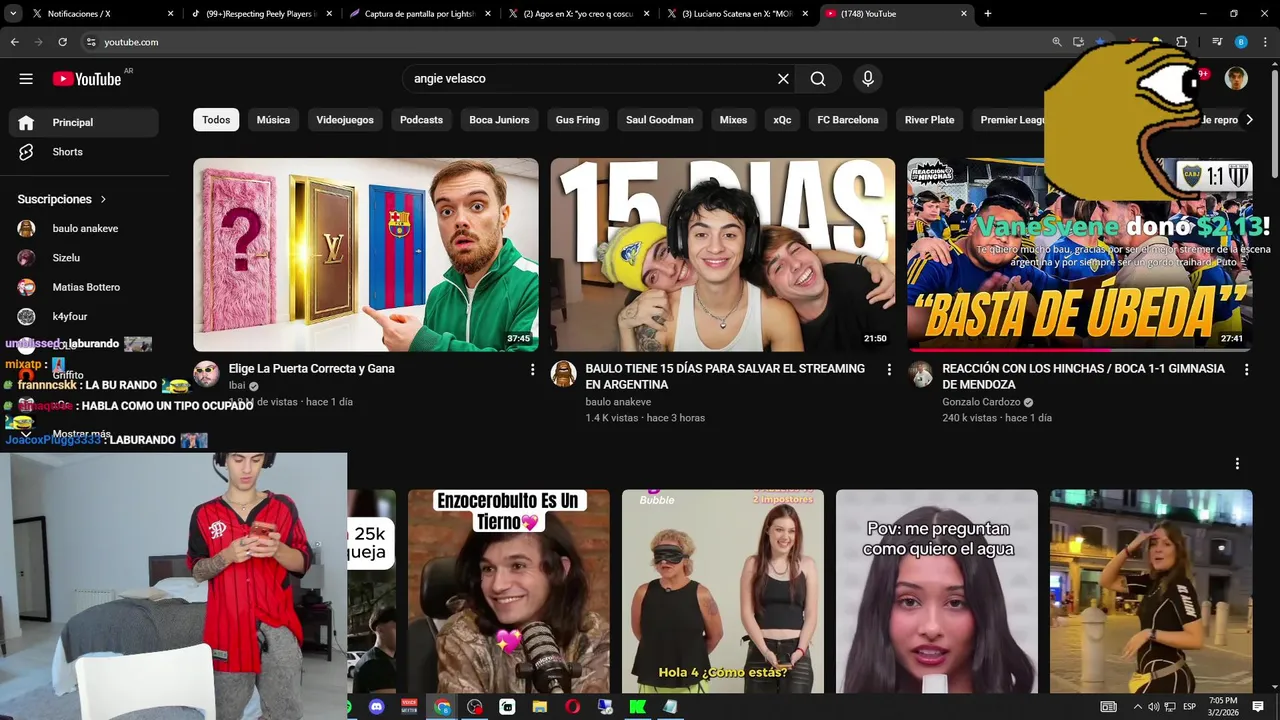The width and height of the screenshot is (1280, 720).
Task: Select the Música filter chip
Action: (x=273, y=120)
